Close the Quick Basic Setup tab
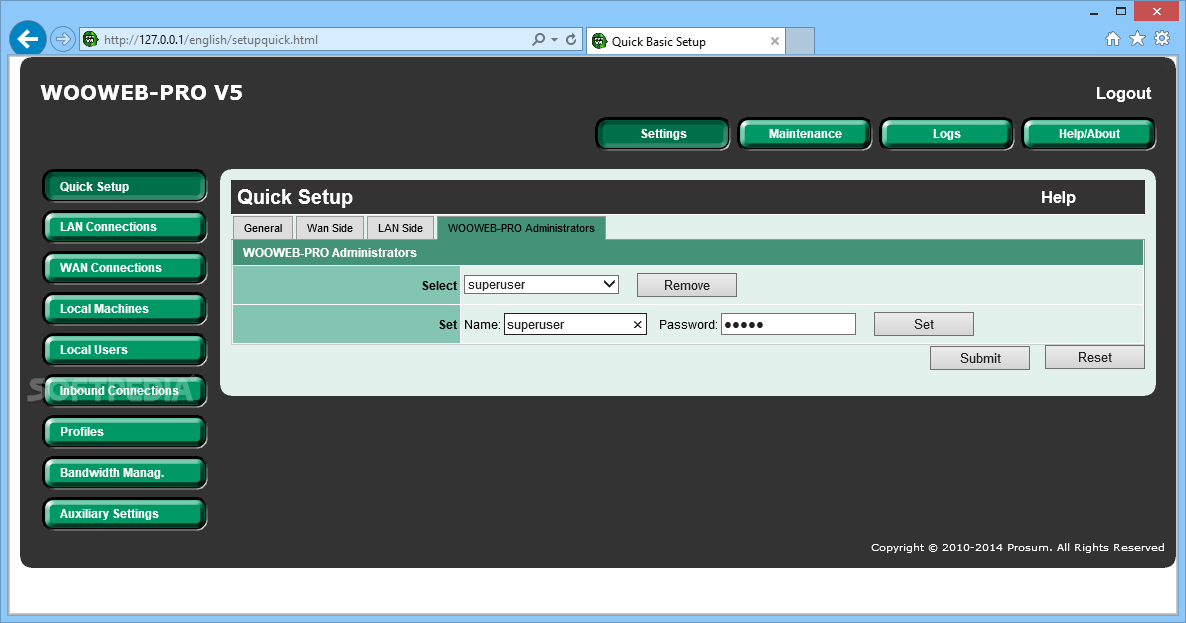Viewport: 1186px width, 623px height. click(x=775, y=42)
